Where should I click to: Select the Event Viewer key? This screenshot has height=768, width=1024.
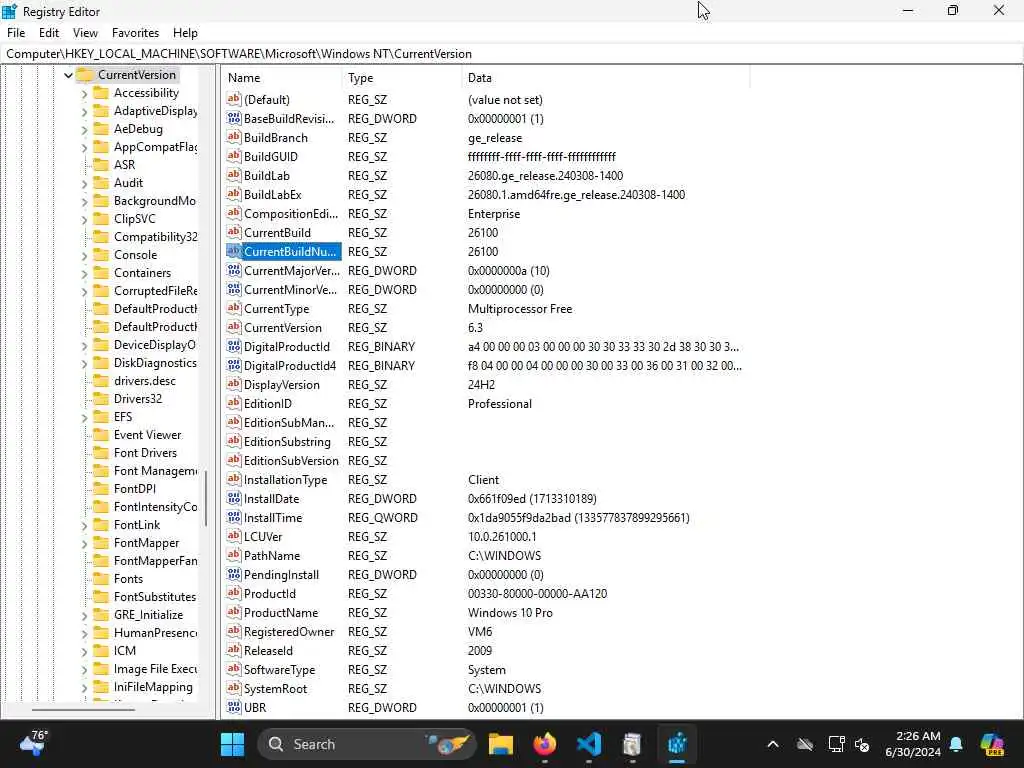click(147, 434)
